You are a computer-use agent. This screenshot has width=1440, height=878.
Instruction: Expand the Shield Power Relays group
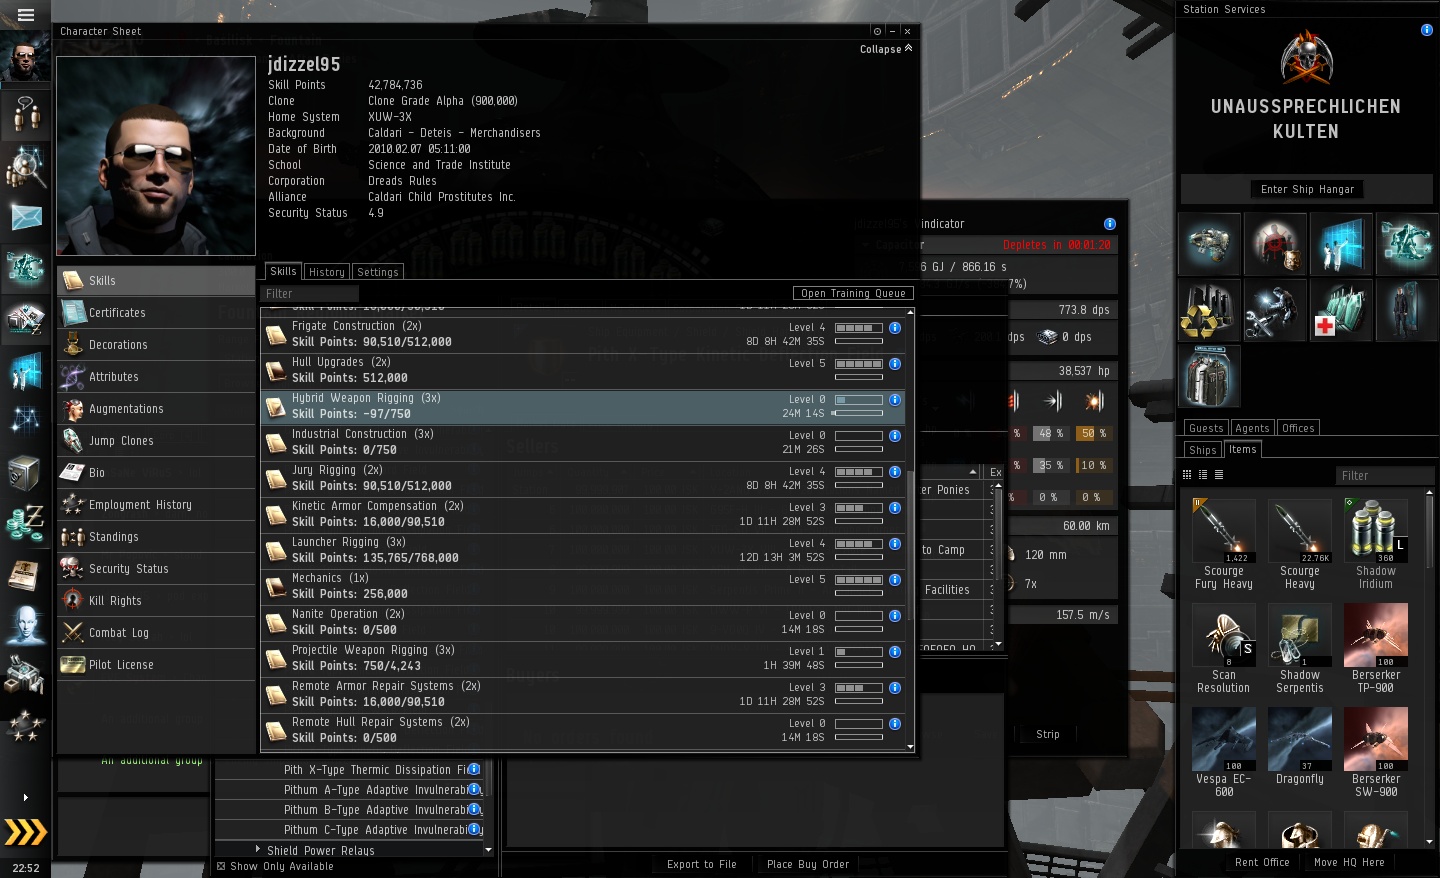pyautogui.click(x=258, y=849)
